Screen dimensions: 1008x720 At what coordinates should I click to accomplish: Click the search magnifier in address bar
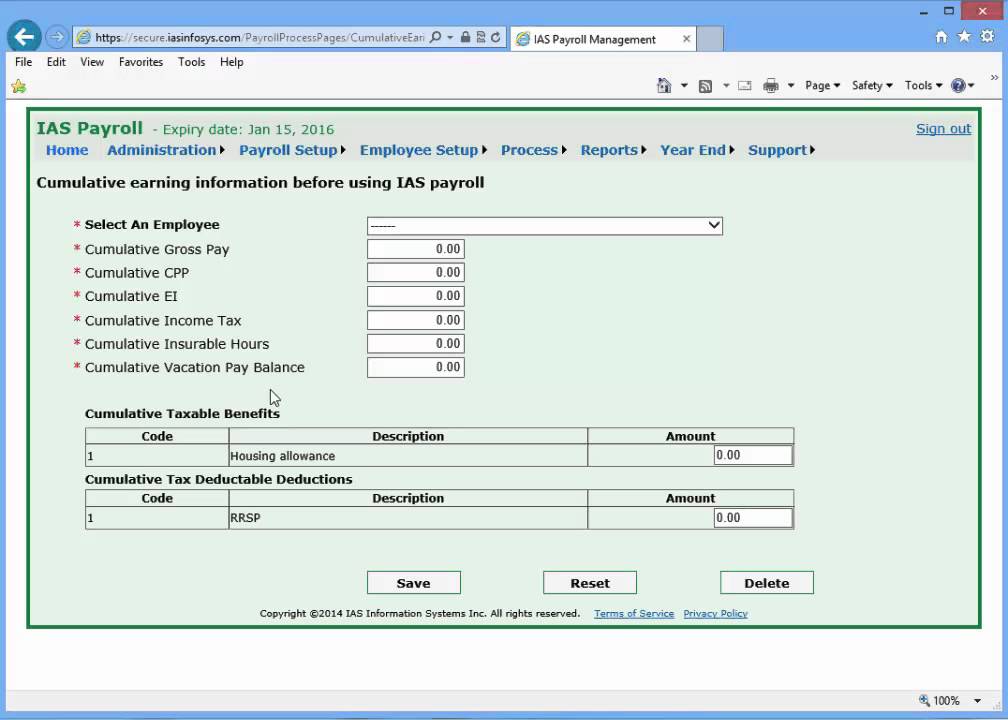(x=435, y=37)
